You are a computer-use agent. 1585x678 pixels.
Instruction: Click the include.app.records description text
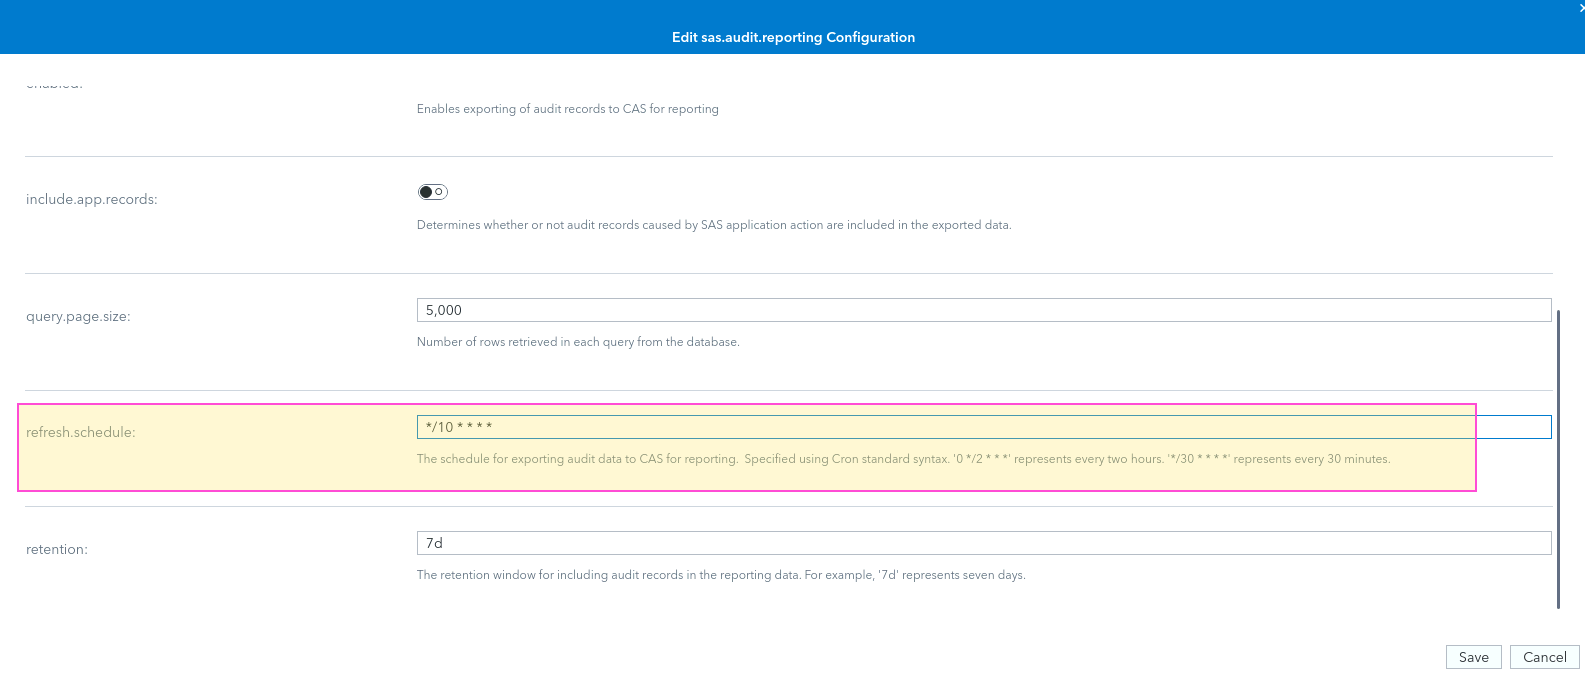pyautogui.click(x=713, y=225)
